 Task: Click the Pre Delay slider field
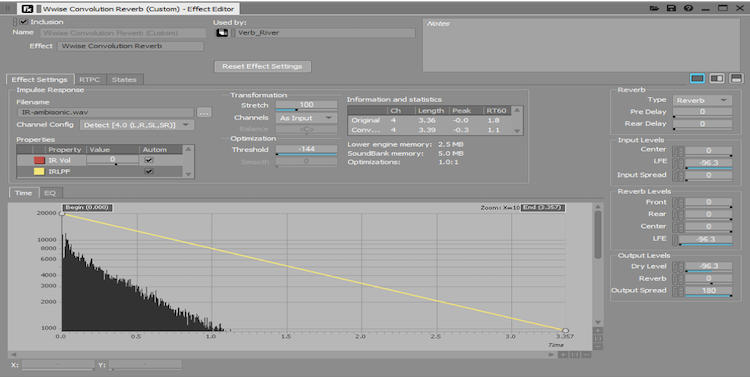[x=702, y=112]
